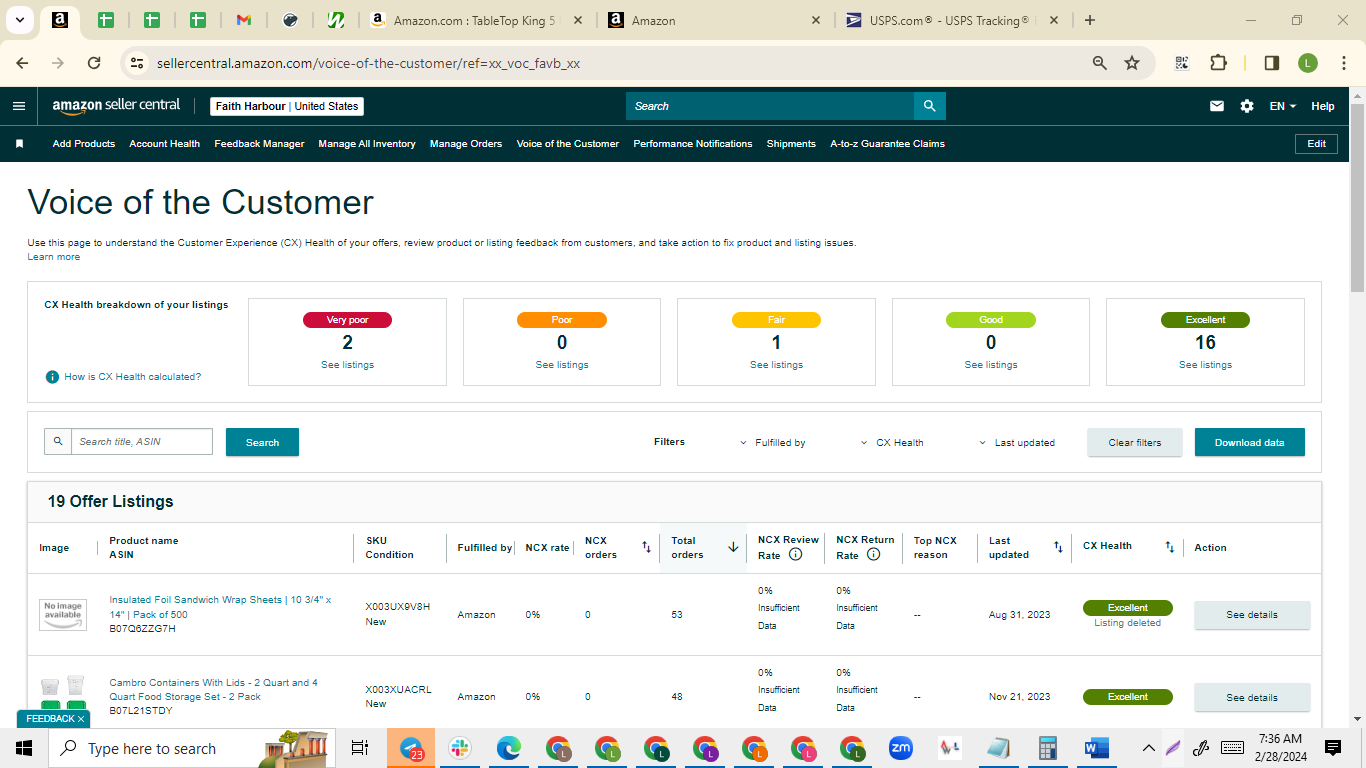Open A-to-z Guarantee Claims
Image resolution: width=1366 pixels, height=768 pixels.
[888, 144]
